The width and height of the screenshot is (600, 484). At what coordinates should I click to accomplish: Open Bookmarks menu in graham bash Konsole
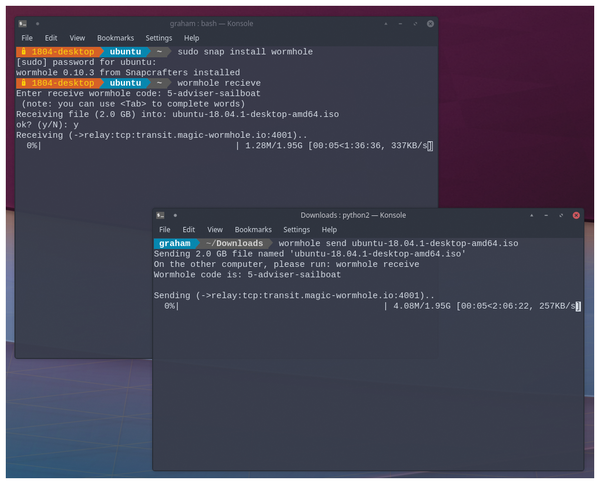(x=115, y=38)
